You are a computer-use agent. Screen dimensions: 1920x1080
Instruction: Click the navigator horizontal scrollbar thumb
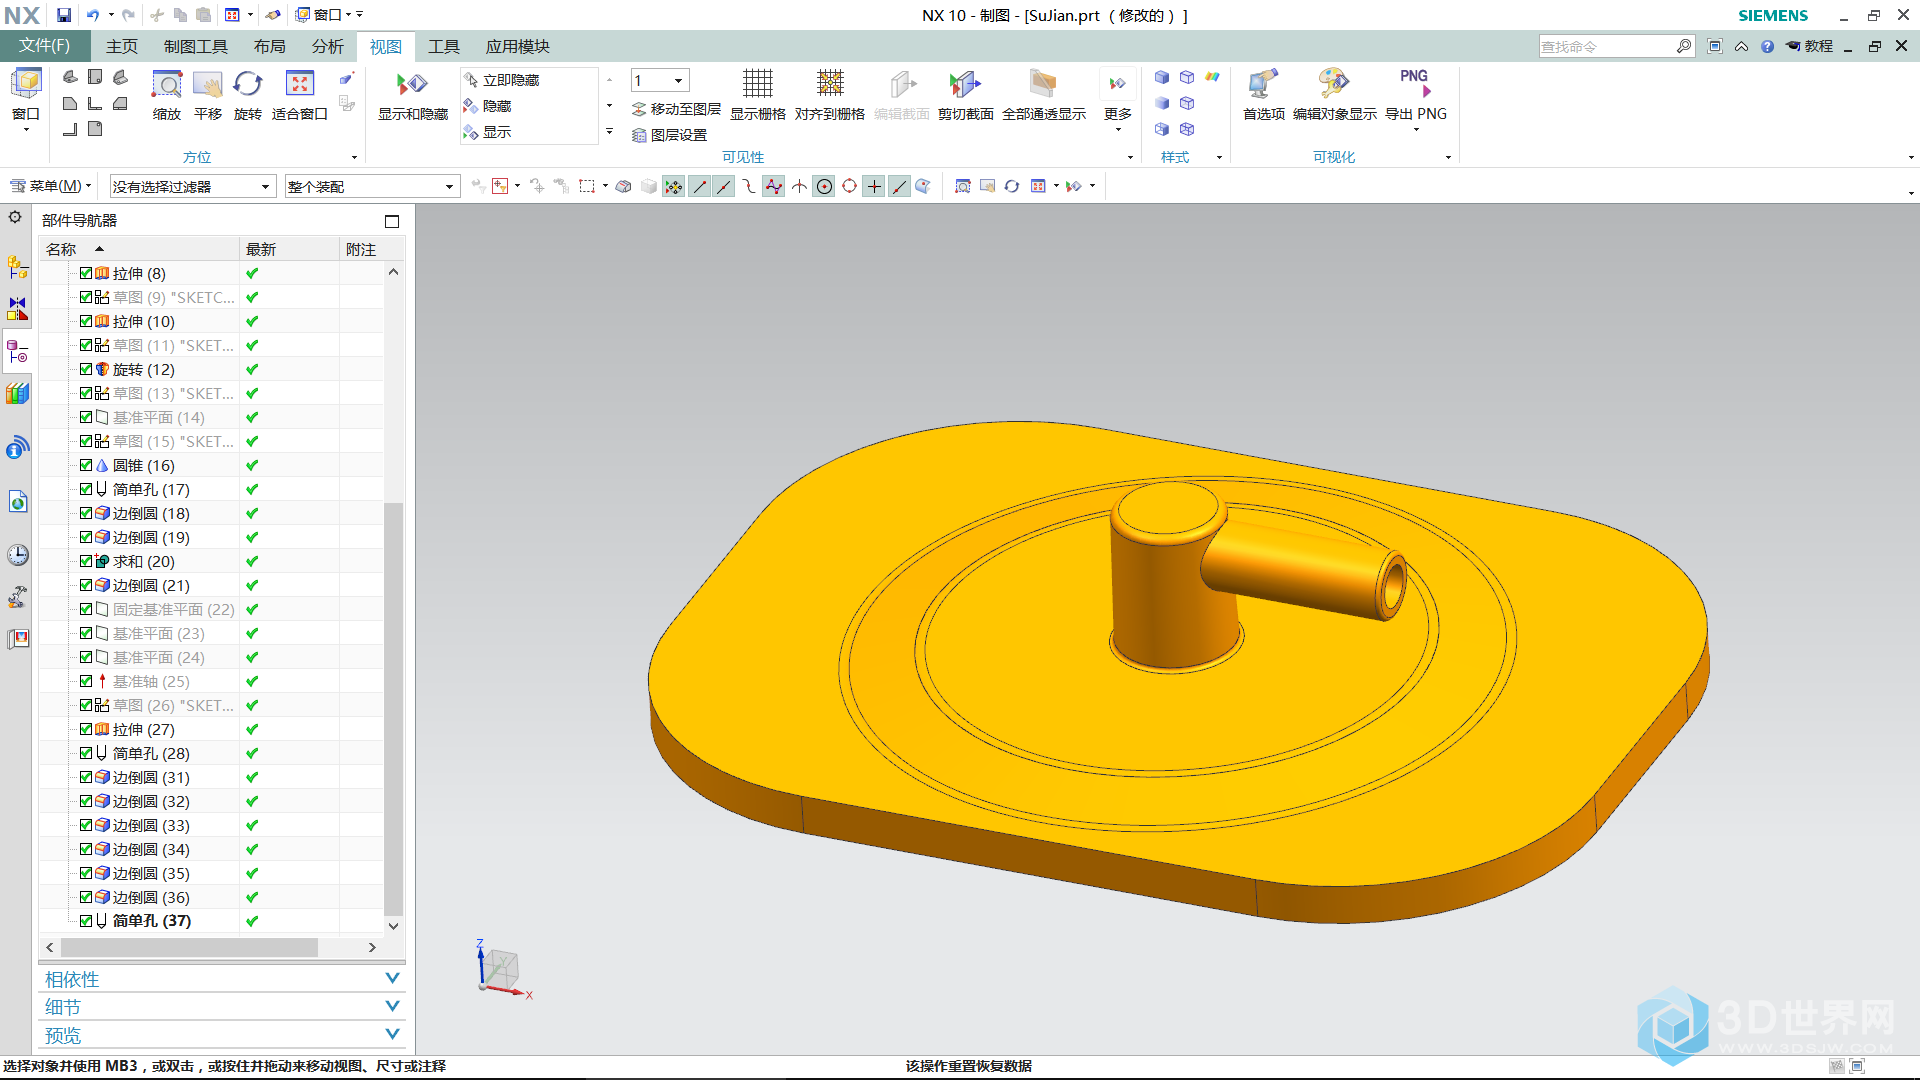tap(189, 947)
